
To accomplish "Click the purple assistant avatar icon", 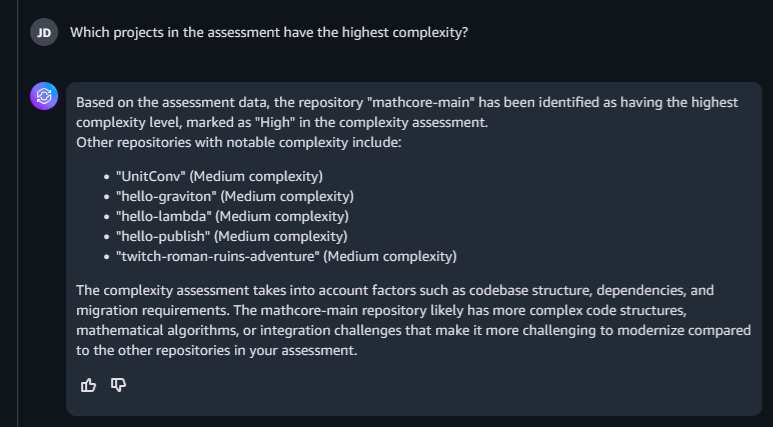I will [x=44, y=96].
